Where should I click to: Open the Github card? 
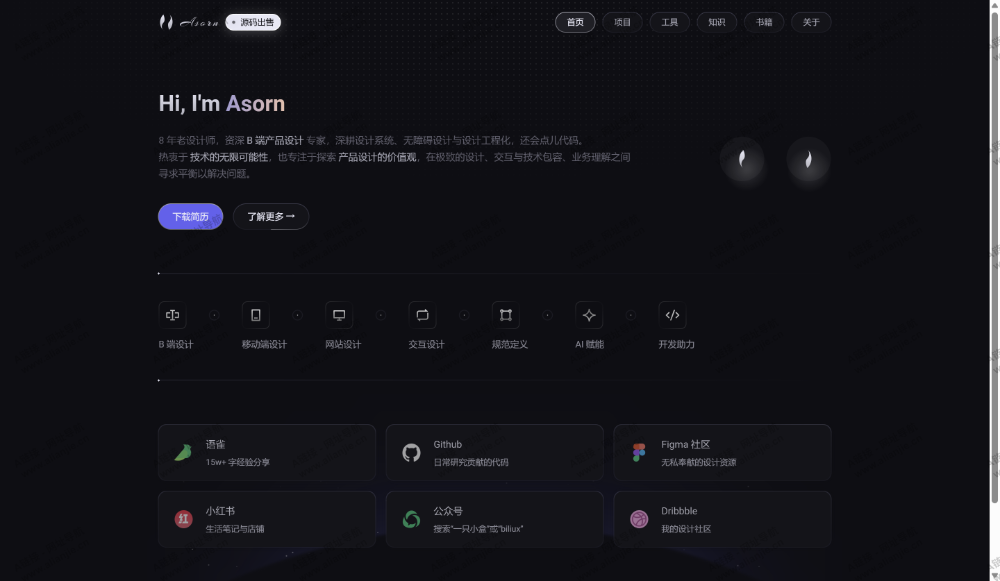click(x=494, y=453)
